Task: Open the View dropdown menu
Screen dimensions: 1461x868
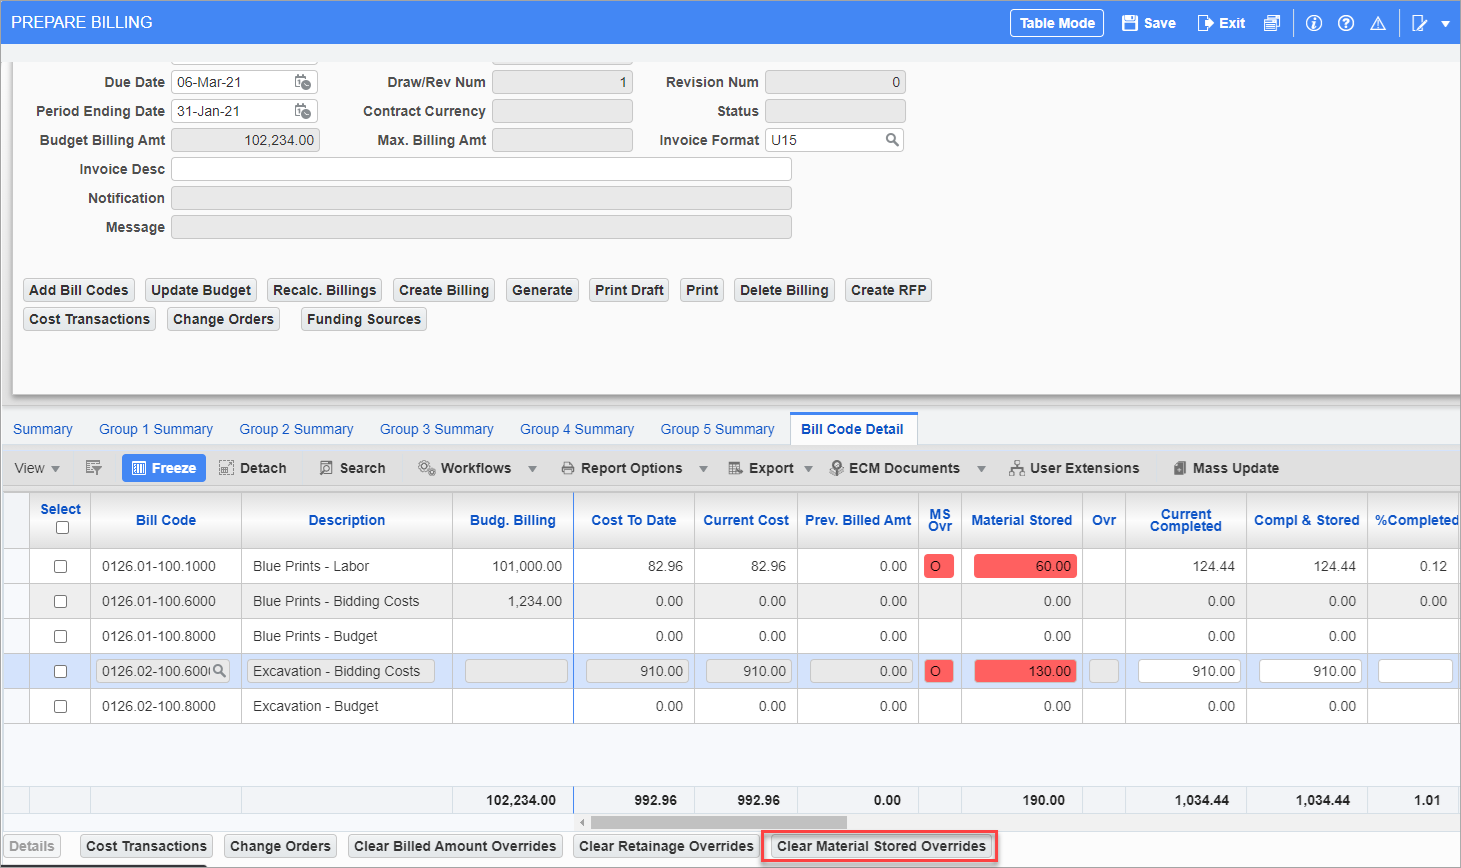Action: (x=36, y=467)
